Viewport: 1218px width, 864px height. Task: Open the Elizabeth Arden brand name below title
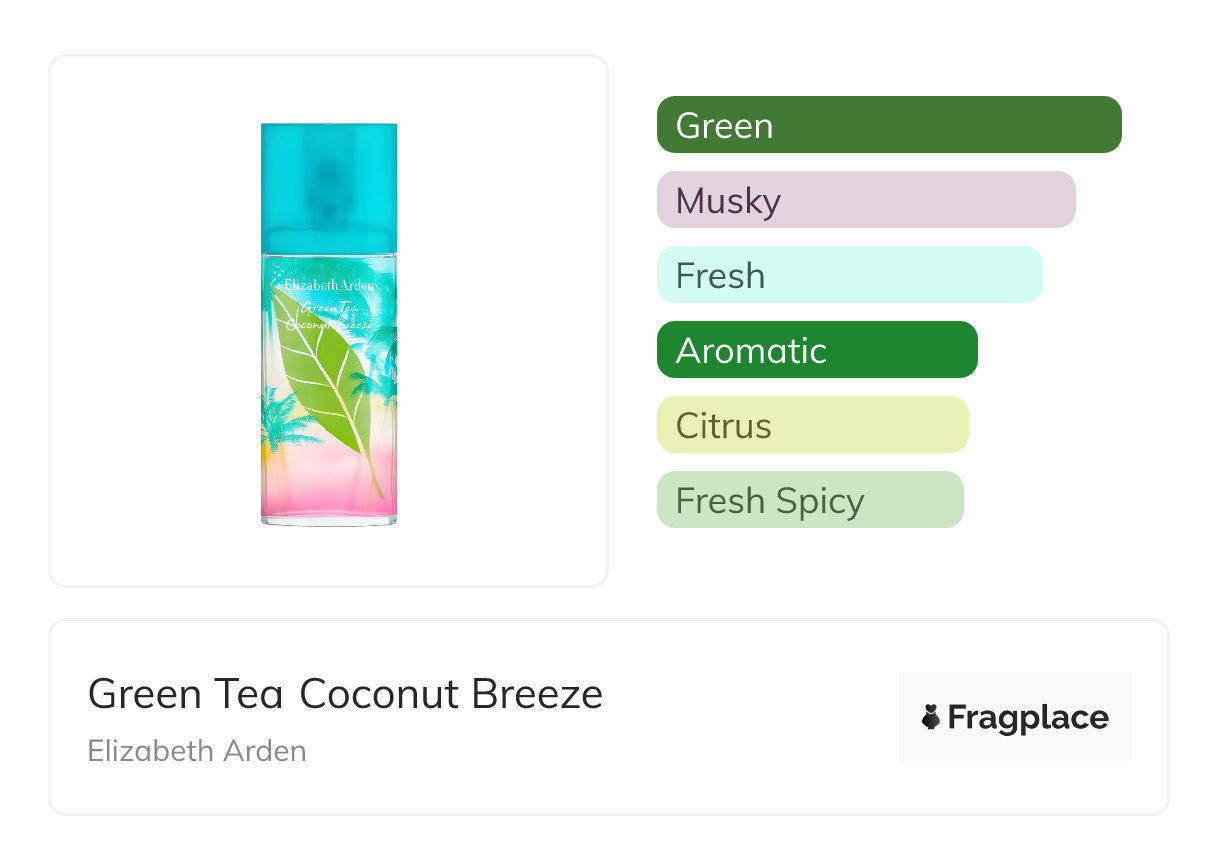197,751
